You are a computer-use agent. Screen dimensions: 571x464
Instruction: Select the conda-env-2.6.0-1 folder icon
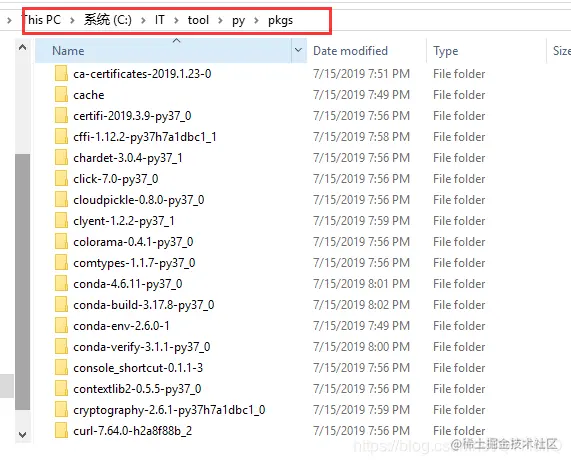tap(61, 326)
